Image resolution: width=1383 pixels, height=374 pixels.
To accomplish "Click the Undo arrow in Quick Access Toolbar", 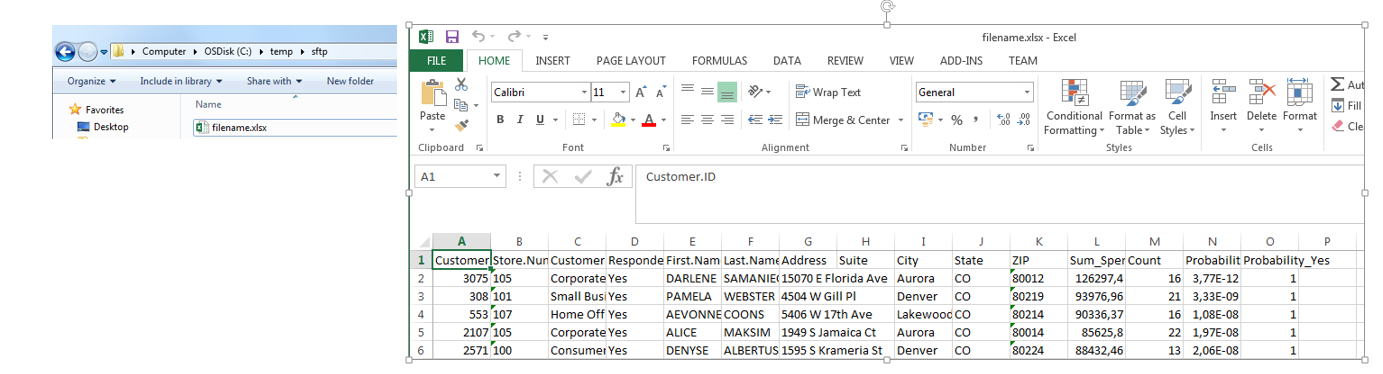I will click(x=478, y=37).
